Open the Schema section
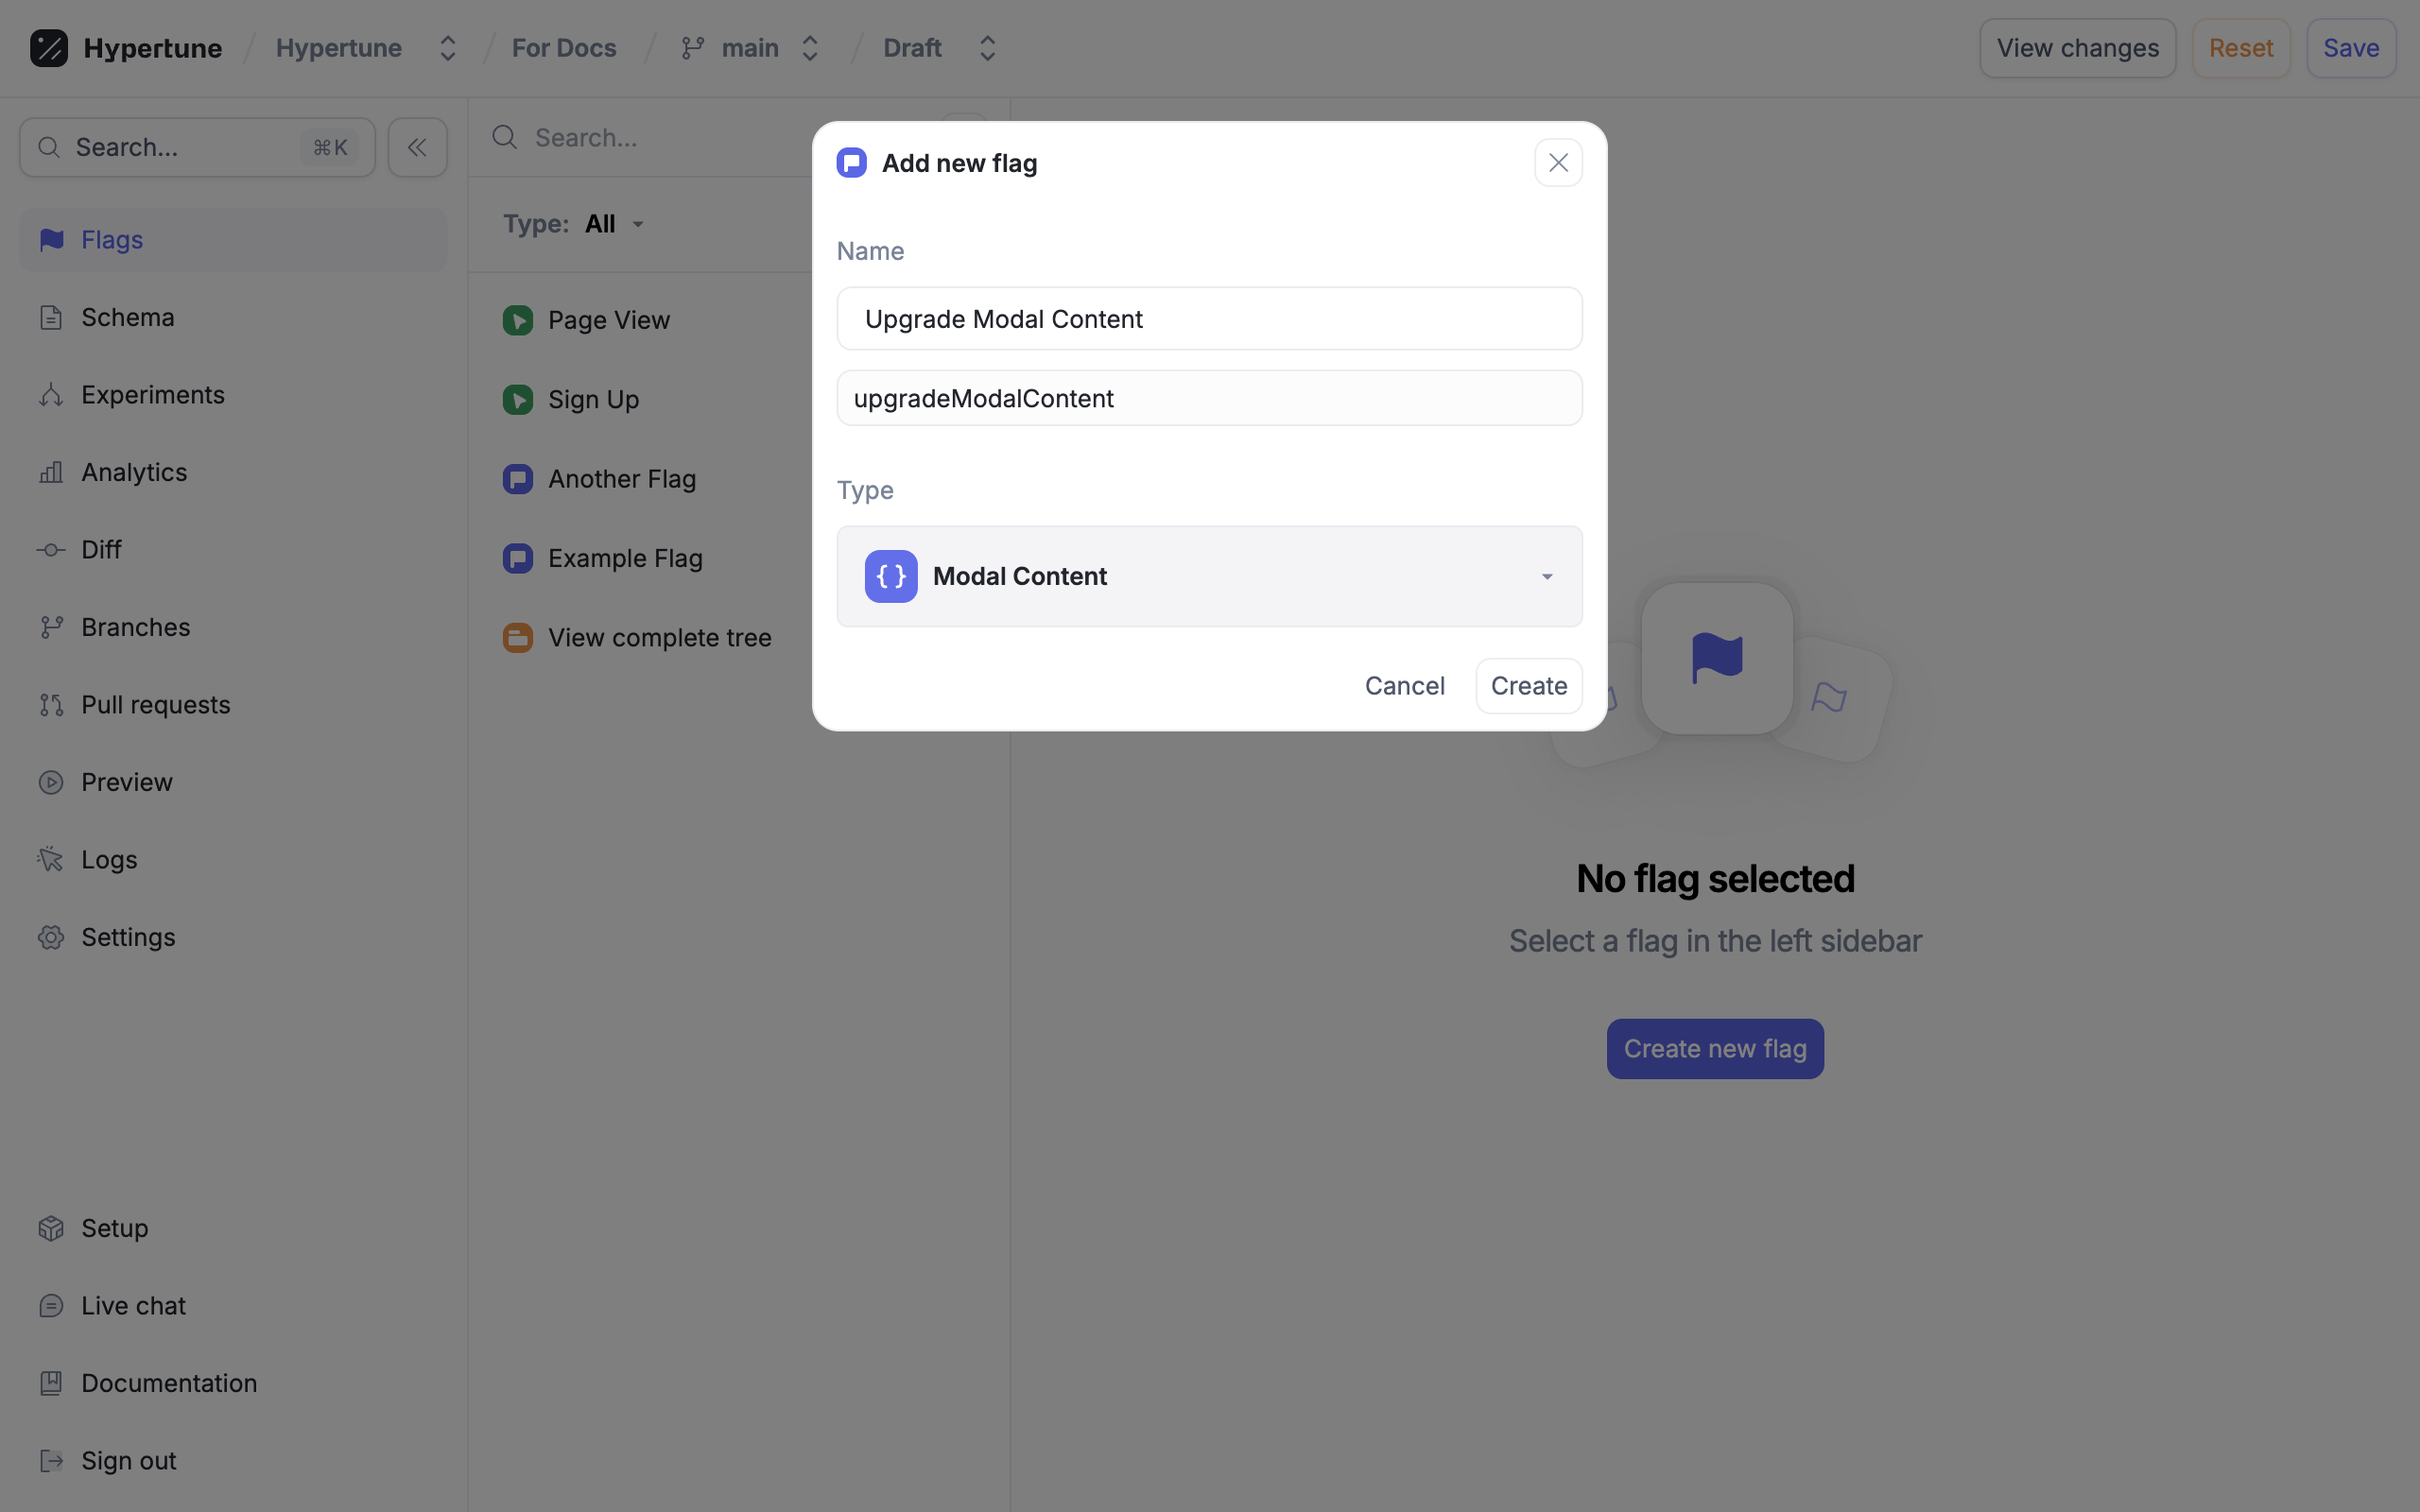 [x=128, y=317]
